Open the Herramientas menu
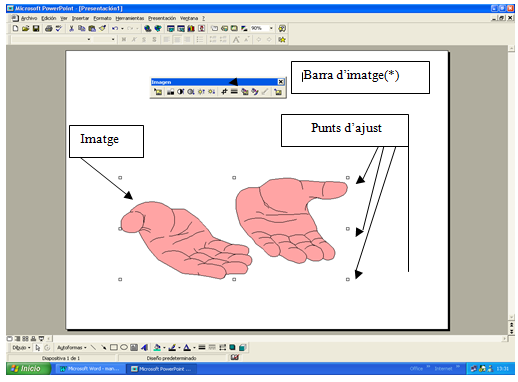518x382 pixels. click(130, 18)
